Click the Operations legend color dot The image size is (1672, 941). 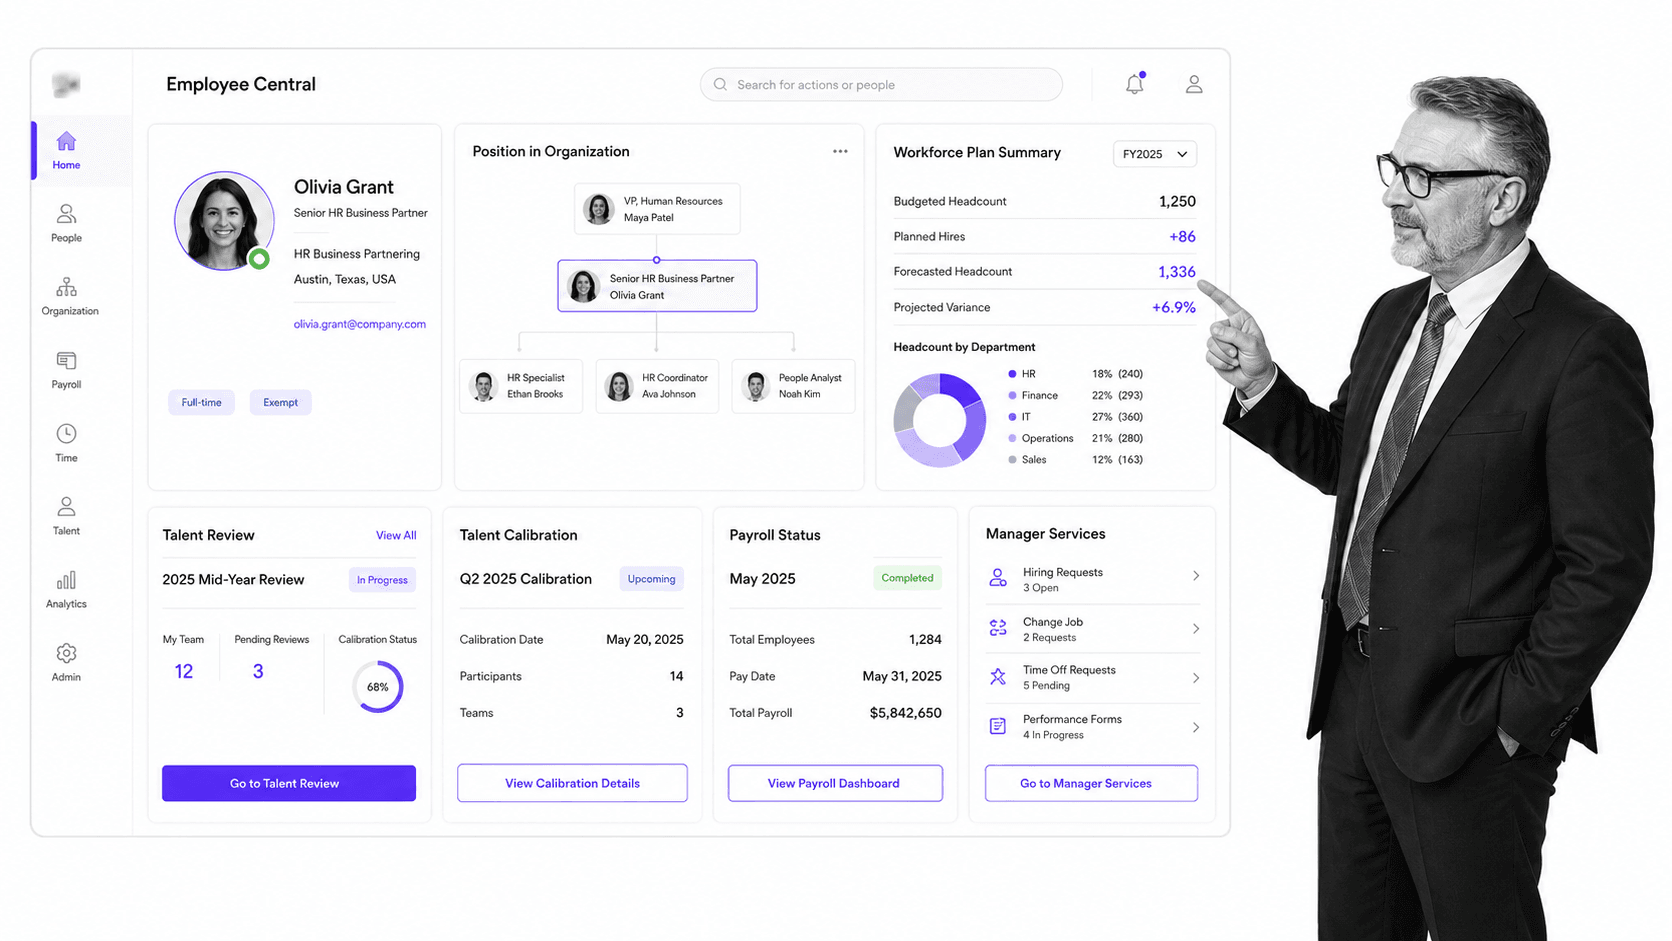point(1012,438)
